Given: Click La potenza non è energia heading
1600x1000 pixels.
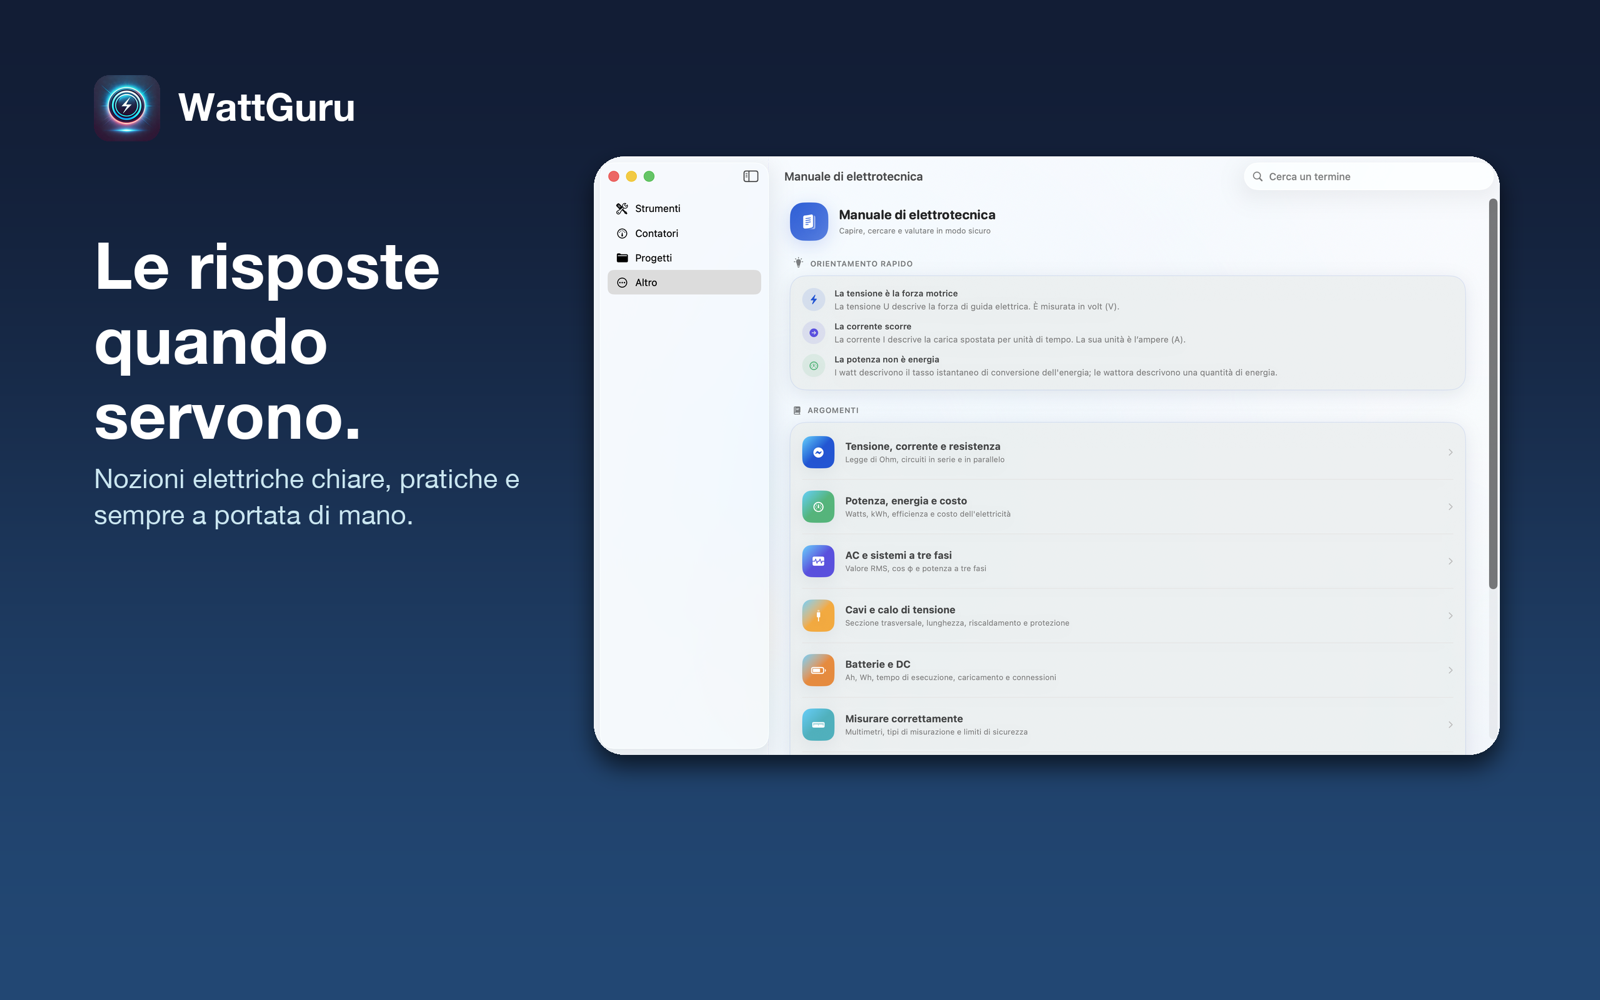Looking at the screenshot, I should click(887, 360).
